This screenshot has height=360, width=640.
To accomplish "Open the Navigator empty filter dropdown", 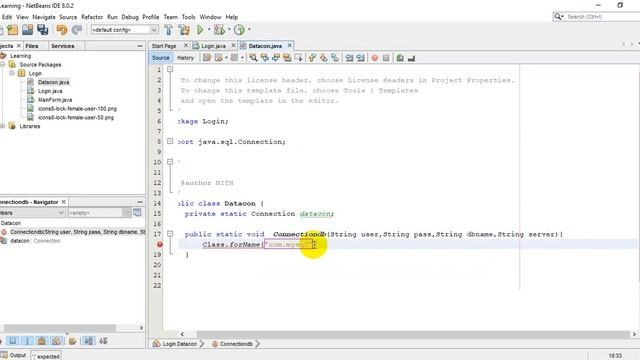I will click(x=126, y=213).
